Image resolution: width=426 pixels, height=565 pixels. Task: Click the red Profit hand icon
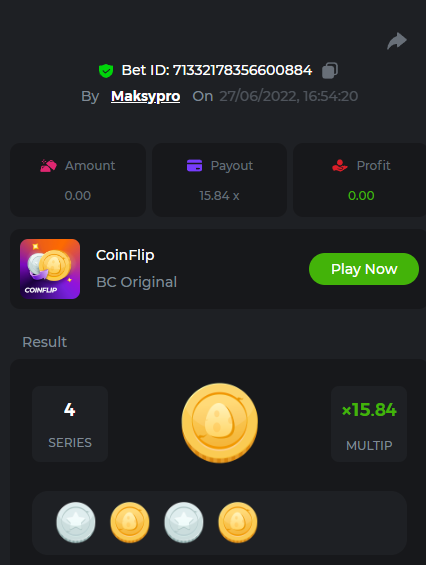pyautogui.click(x=340, y=165)
